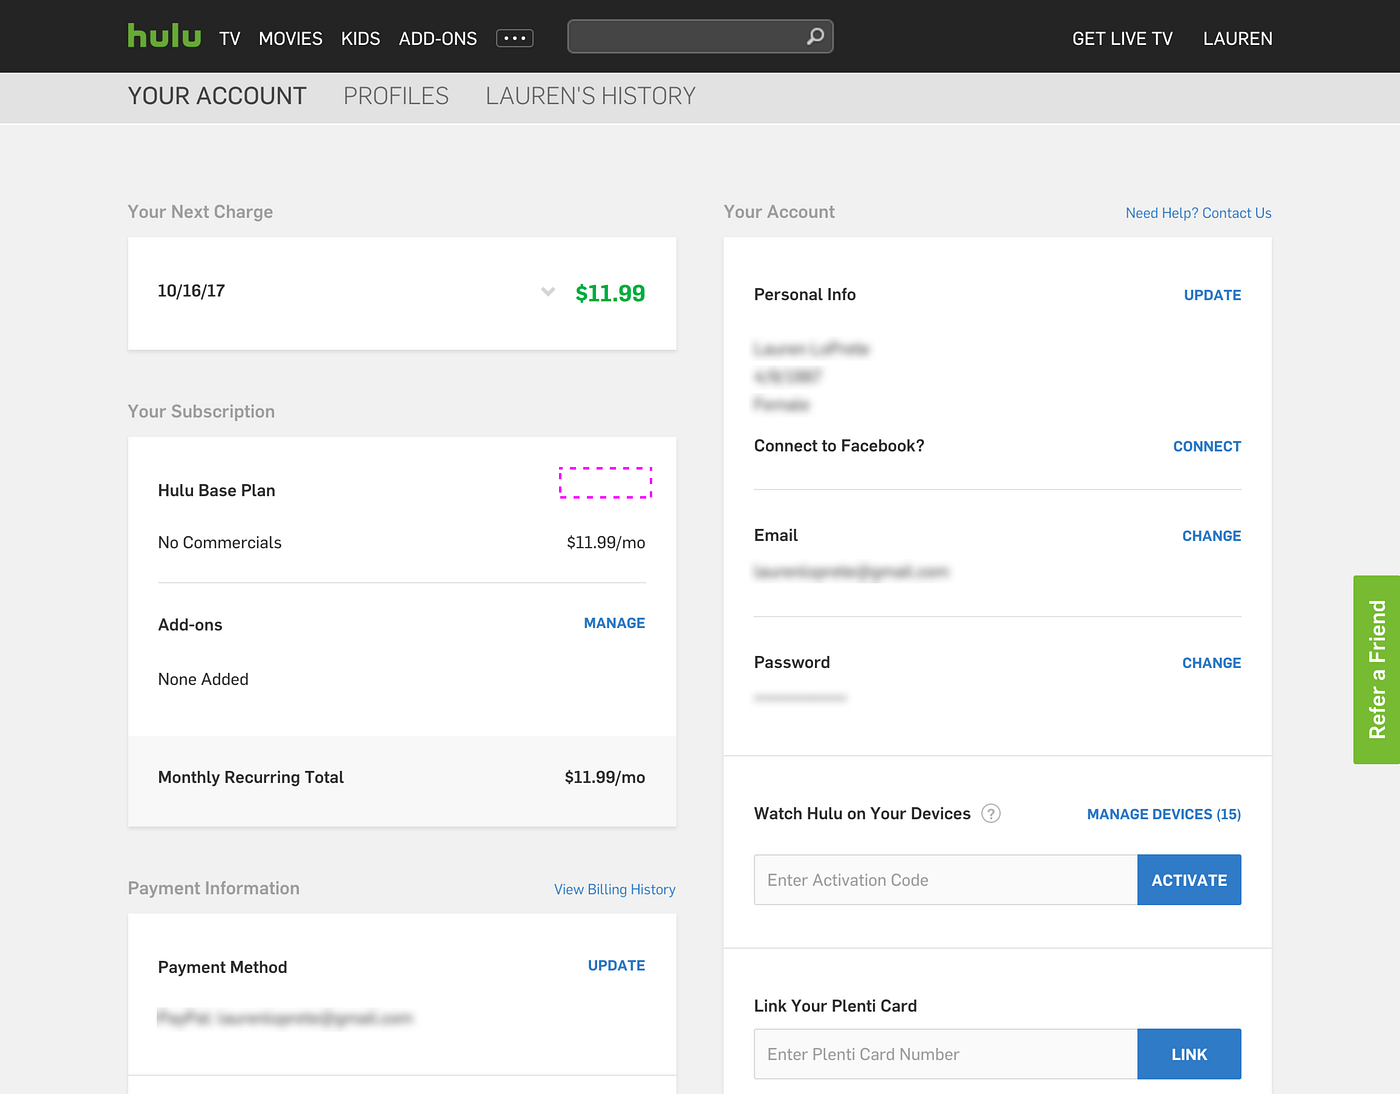Update Personal Info
1400x1094 pixels.
1212,295
